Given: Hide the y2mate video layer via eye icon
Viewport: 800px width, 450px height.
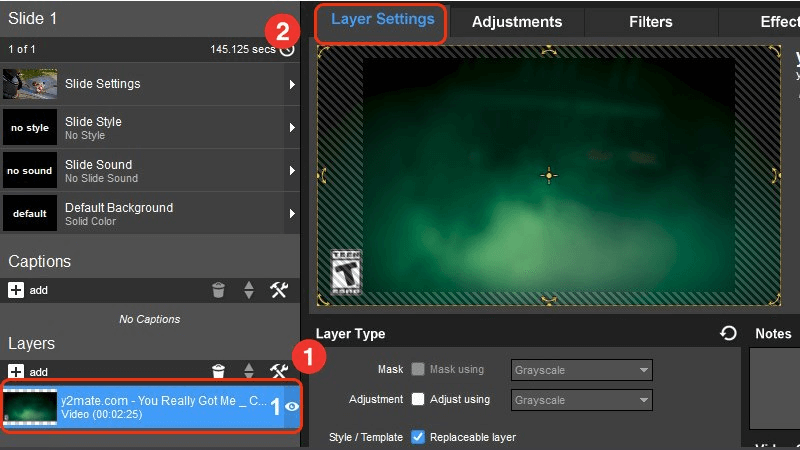Looking at the screenshot, I should pos(292,406).
